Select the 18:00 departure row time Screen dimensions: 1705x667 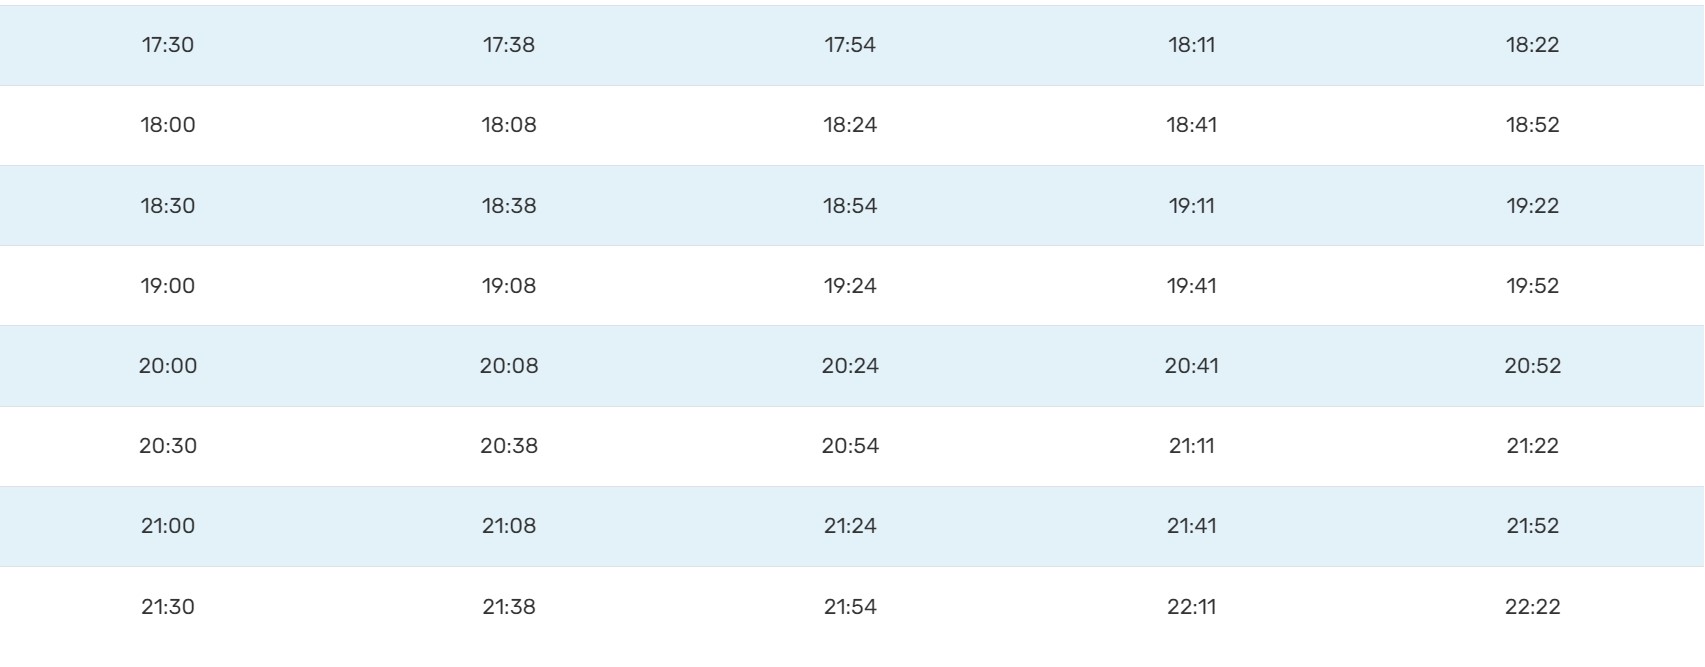point(168,125)
